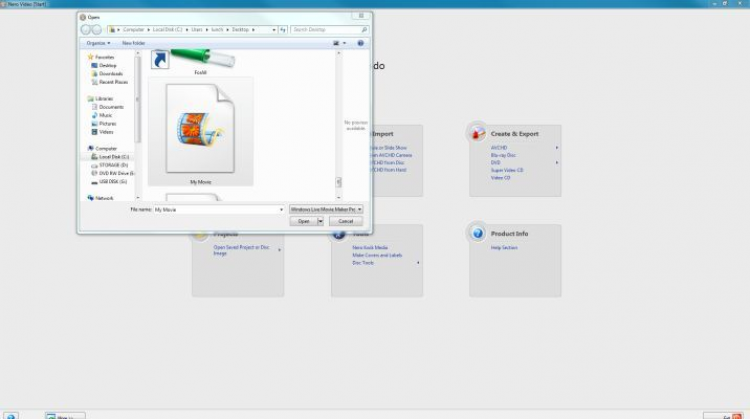Select Local Disk (C:) in navigation pane
This screenshot has width=750, height=419.
(114, 157)
